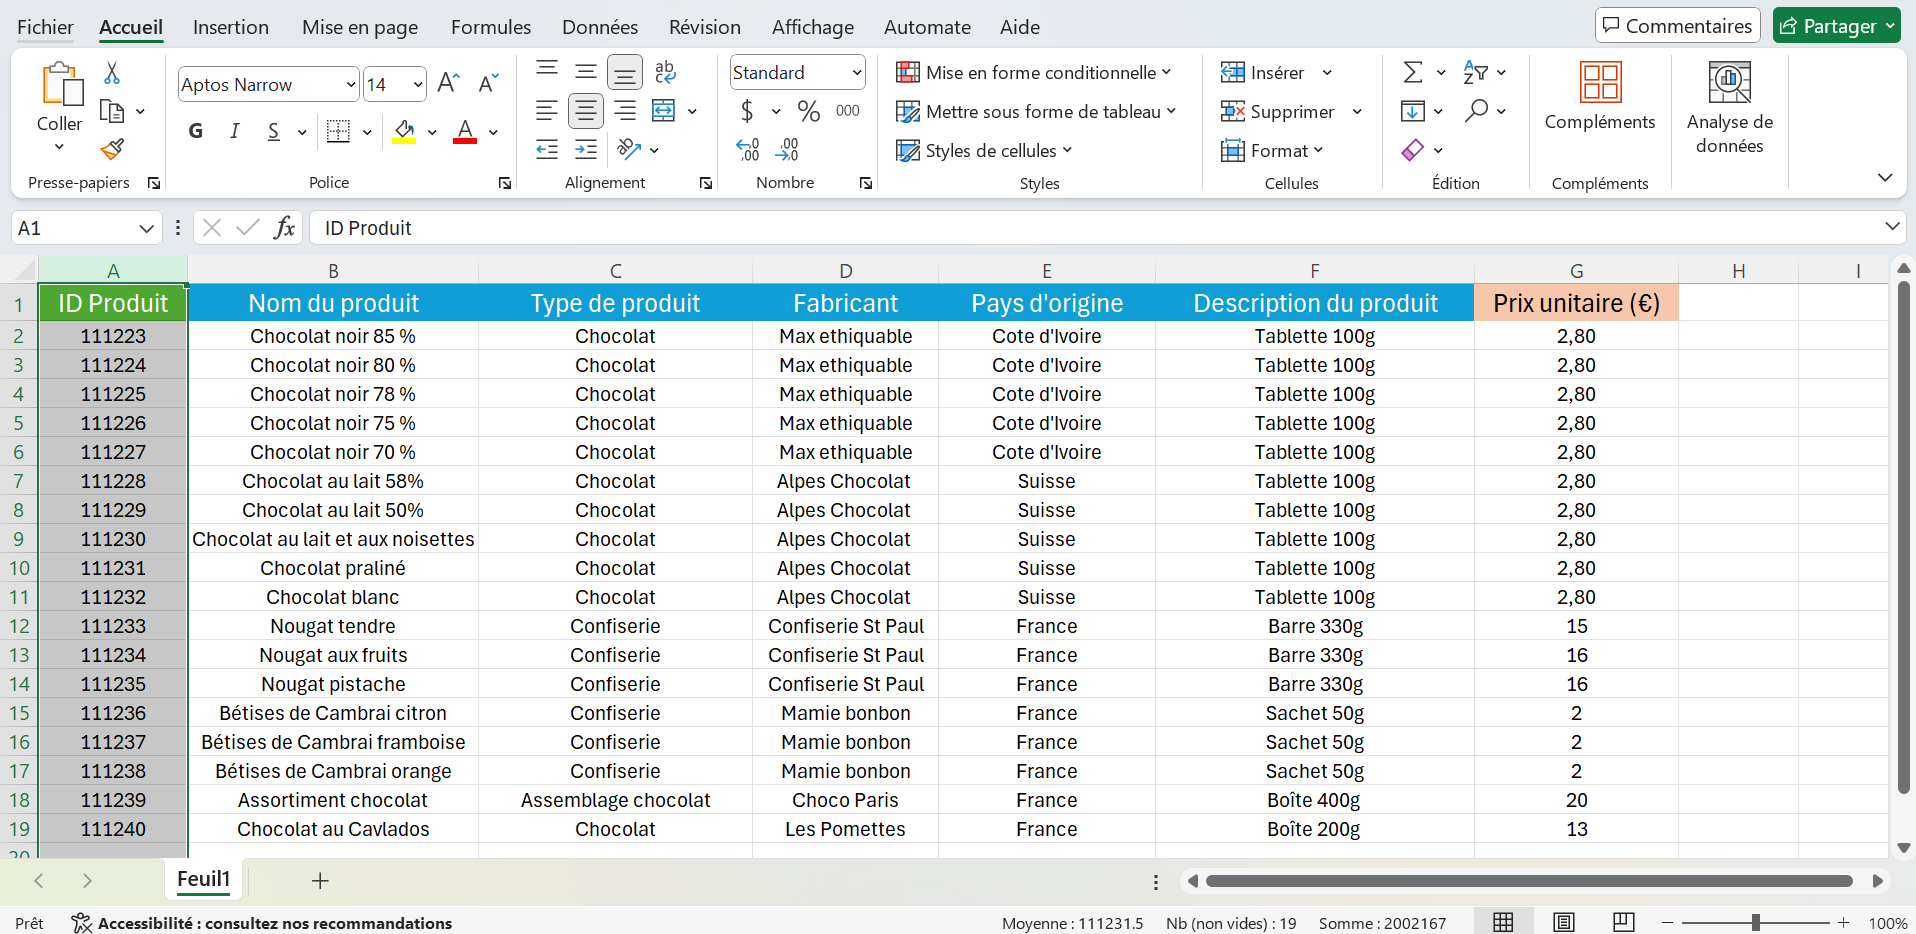Click the Insert Function fx icon

(284, 228)
